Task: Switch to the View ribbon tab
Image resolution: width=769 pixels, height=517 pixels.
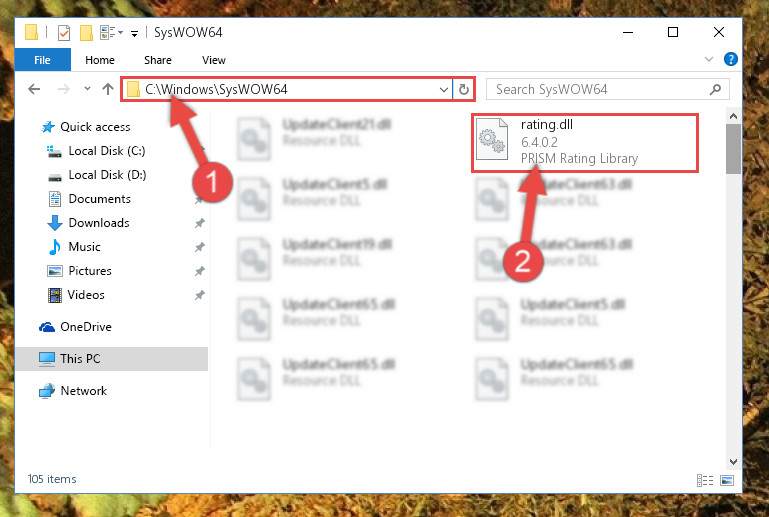Action: 214,60
